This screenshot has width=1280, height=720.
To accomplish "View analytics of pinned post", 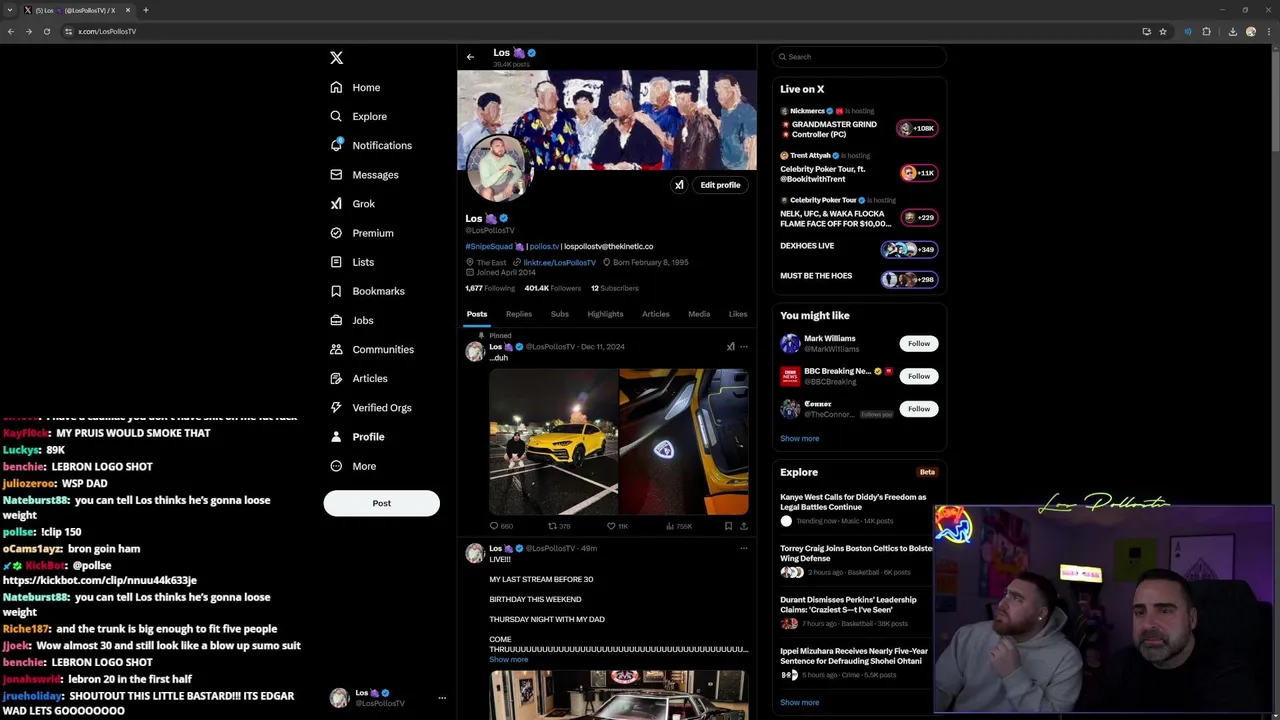I will (x=679, y=526).
